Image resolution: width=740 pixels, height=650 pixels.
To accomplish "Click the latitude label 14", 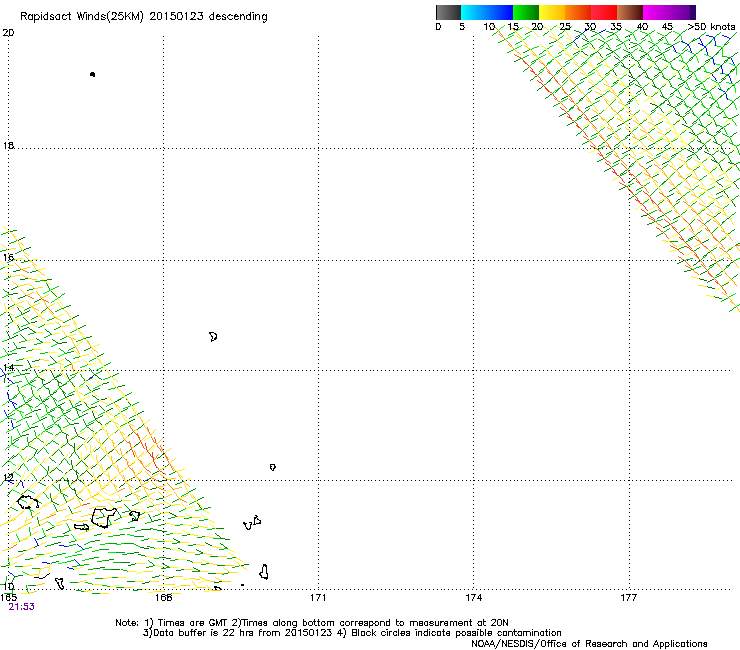I will (x=8, y=368).
